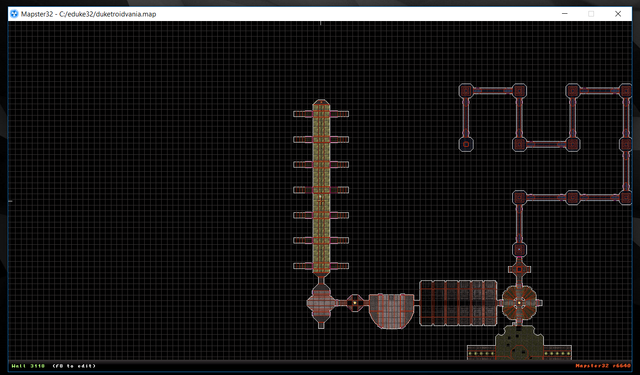Viewport: 640px width, 375px height.
Task: Click the Mapster32 app icon in title bar
Action: click(x=14, y=14)
